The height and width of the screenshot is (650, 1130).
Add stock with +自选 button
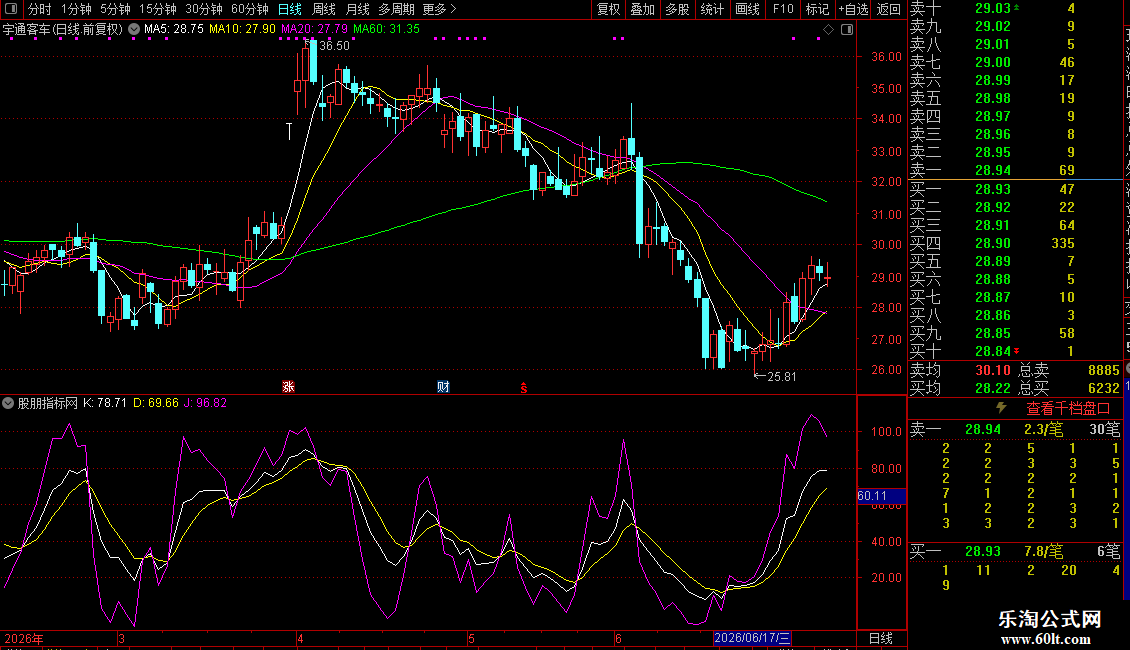[853, 9]
